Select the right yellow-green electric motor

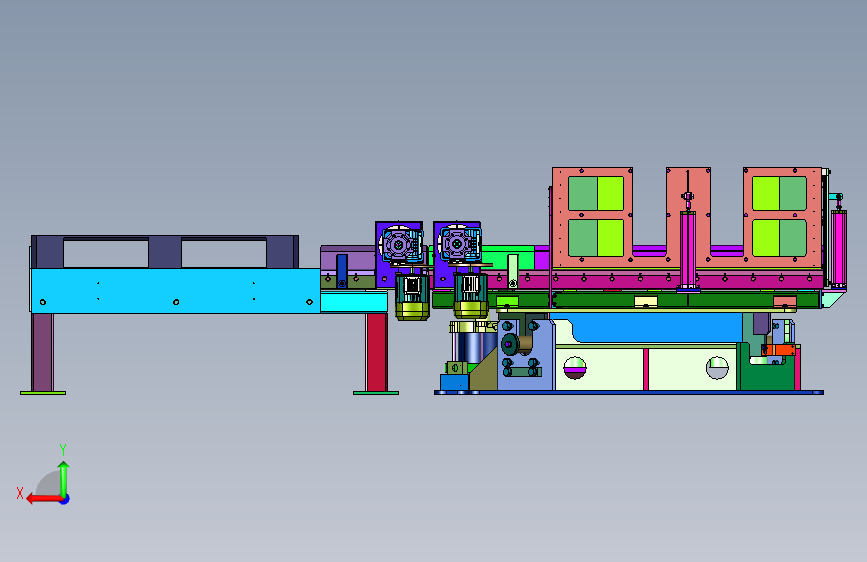coord(471,295)
